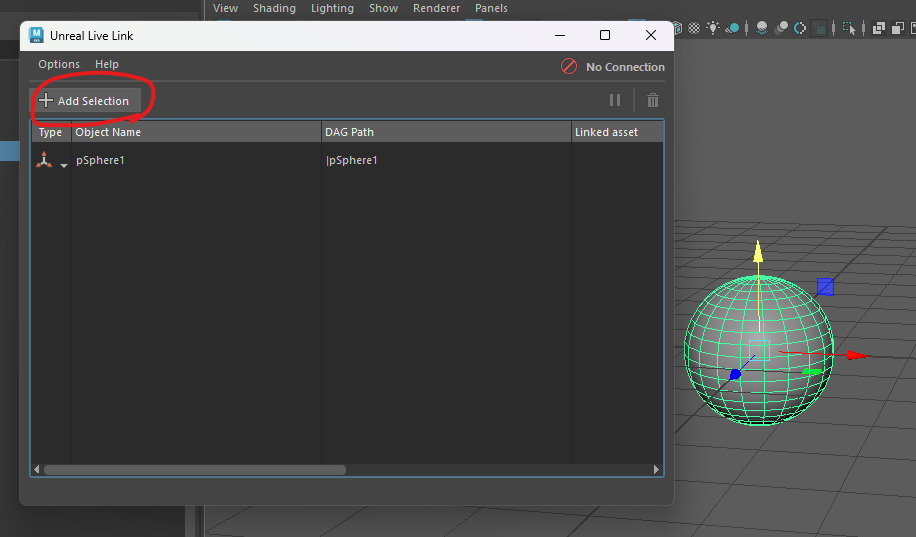The image size is (916, 537).
Task: Click the wireframe on shaded cube icon
Action: 677,28
